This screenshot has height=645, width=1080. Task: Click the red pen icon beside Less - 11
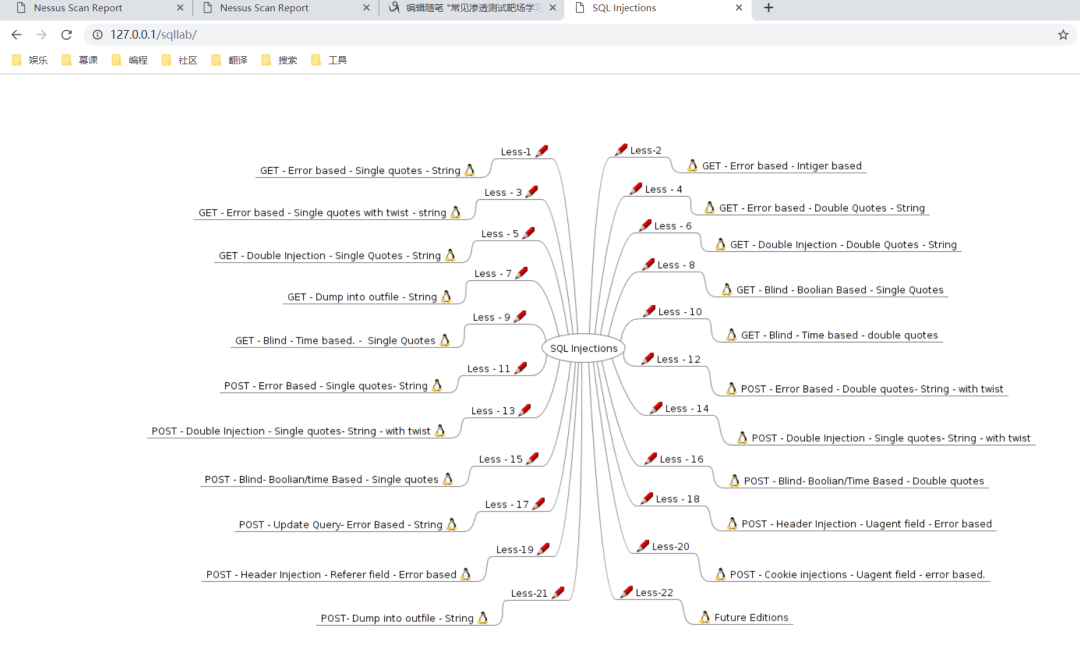pos(521,368)
